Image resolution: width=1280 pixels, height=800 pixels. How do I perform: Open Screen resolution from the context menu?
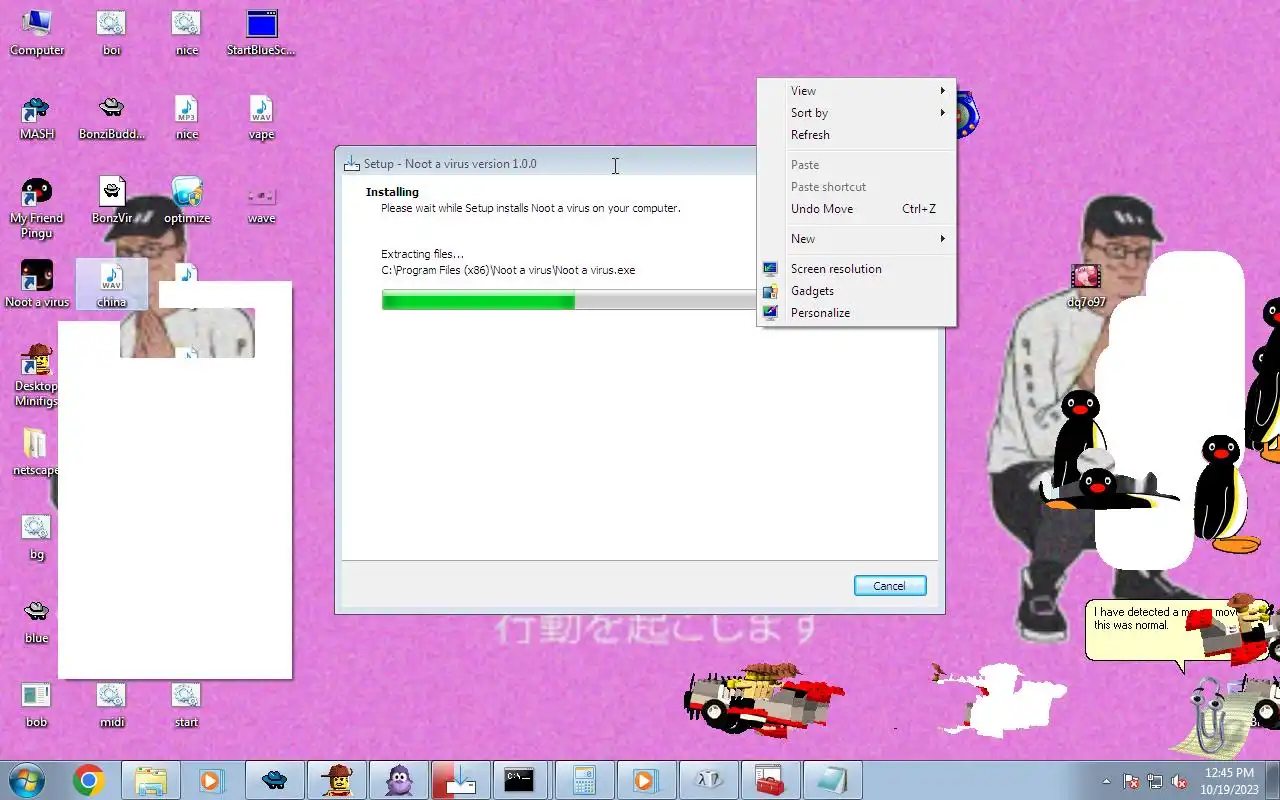pos(856,269)
